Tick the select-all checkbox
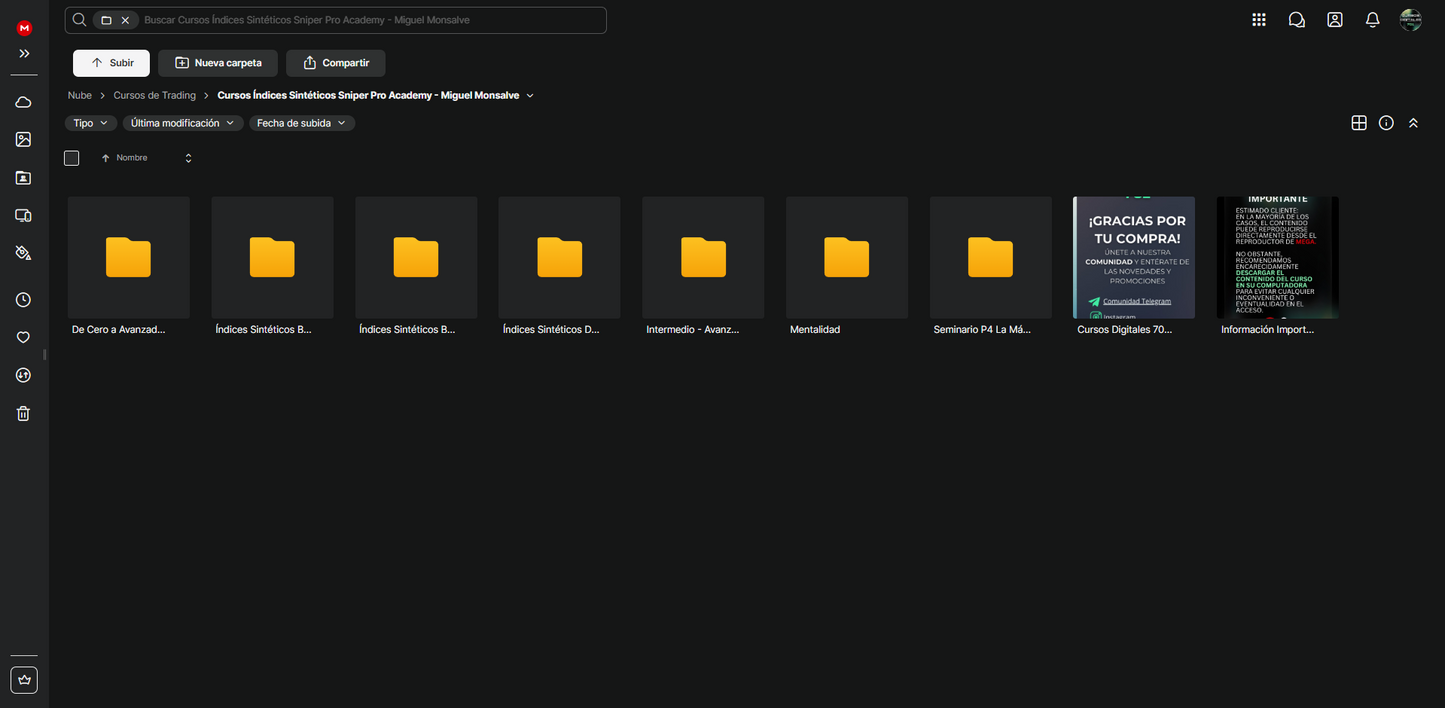 [72, 158]
